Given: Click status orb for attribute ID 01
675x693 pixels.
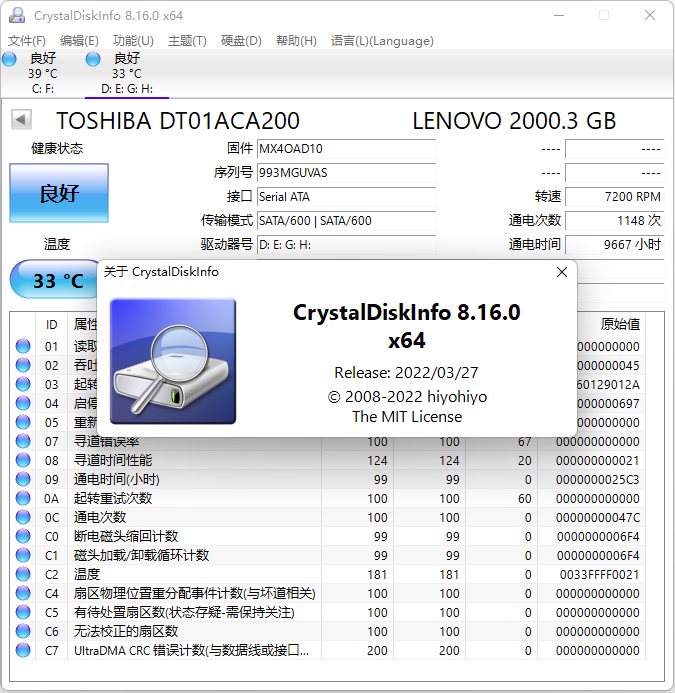Looking at the screenshot, I should tap(23, 346).
